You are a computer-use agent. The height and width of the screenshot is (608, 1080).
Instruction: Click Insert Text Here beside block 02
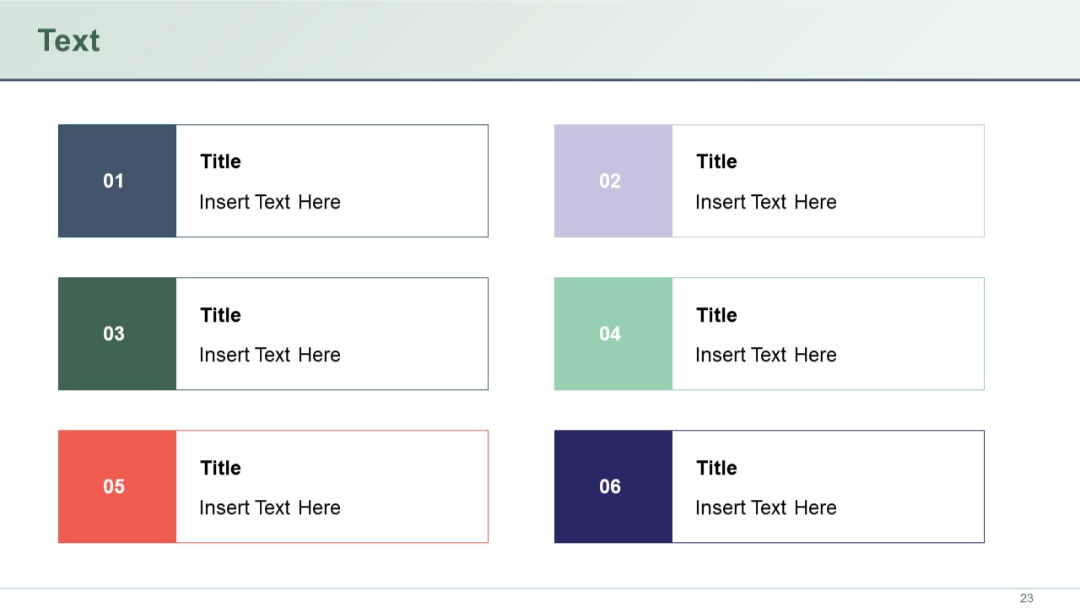(x=766, y=202)
